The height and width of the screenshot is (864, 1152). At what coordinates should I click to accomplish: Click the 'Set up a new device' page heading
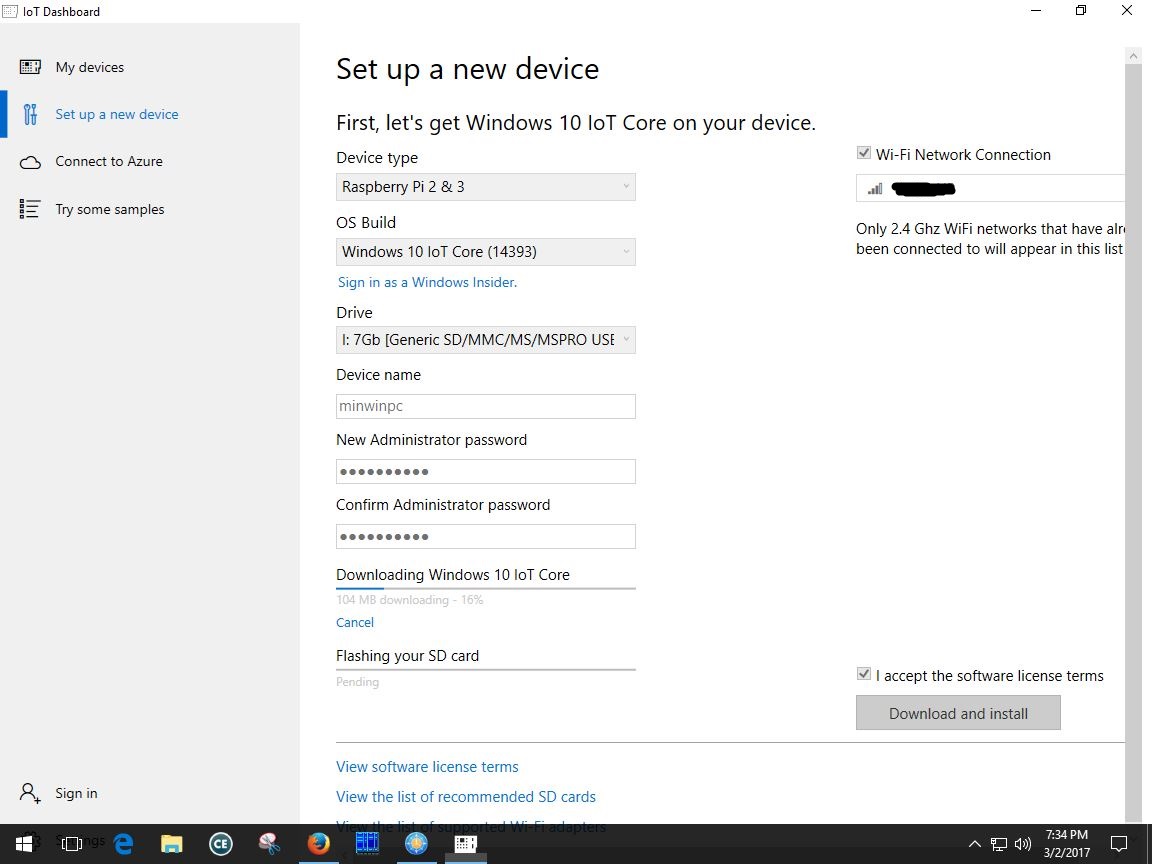click(x=467, y=69)
